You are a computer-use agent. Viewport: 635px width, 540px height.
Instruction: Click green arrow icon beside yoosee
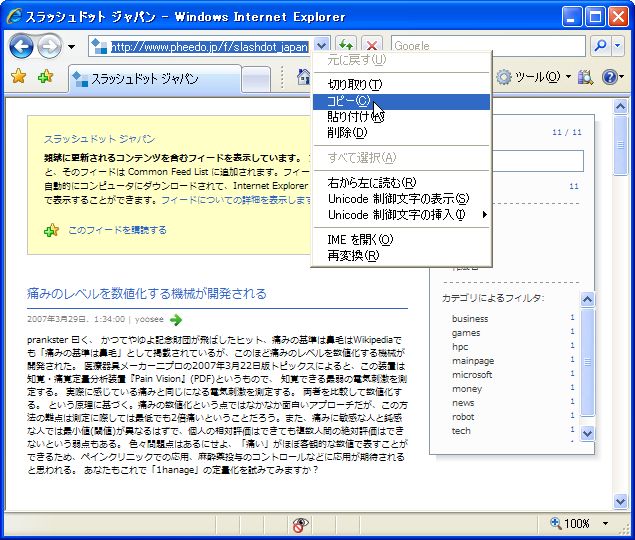[176, 320]
